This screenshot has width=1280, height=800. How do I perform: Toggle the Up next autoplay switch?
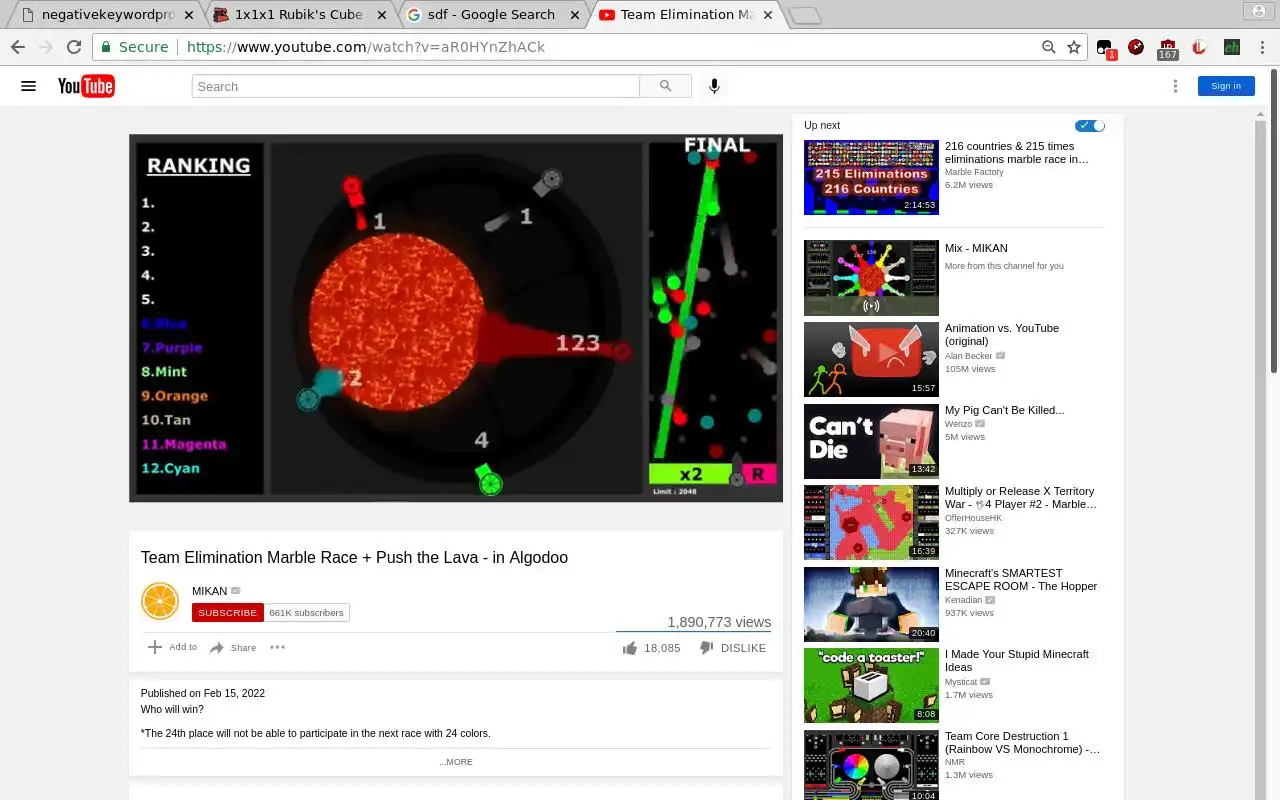tap(1090, 125)
